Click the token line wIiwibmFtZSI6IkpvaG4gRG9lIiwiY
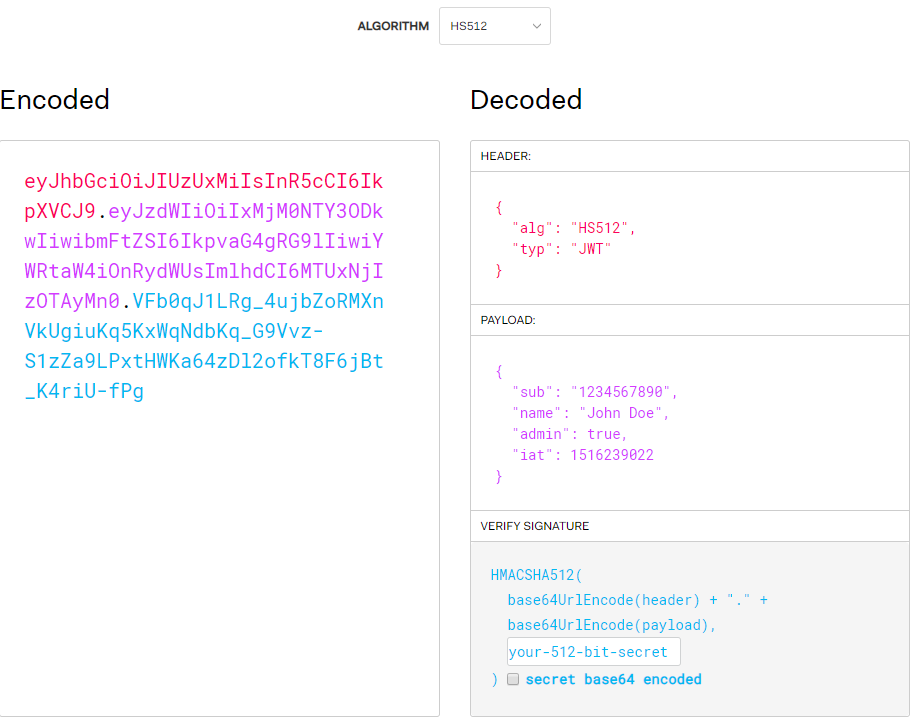This screenshot has width=919, height=727. [x=203, y=241]
